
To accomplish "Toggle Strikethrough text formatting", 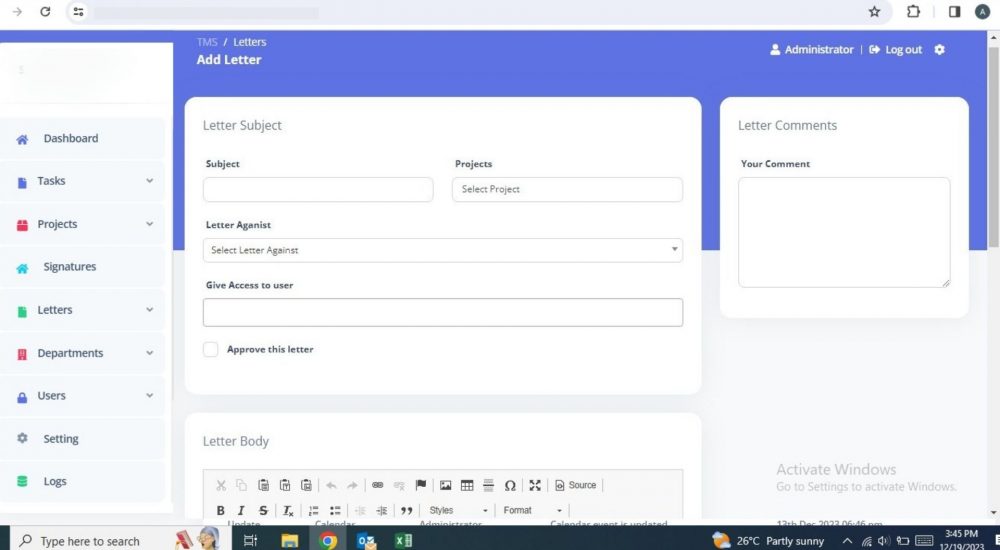I will pyautogui.click(x=263, y=511).
